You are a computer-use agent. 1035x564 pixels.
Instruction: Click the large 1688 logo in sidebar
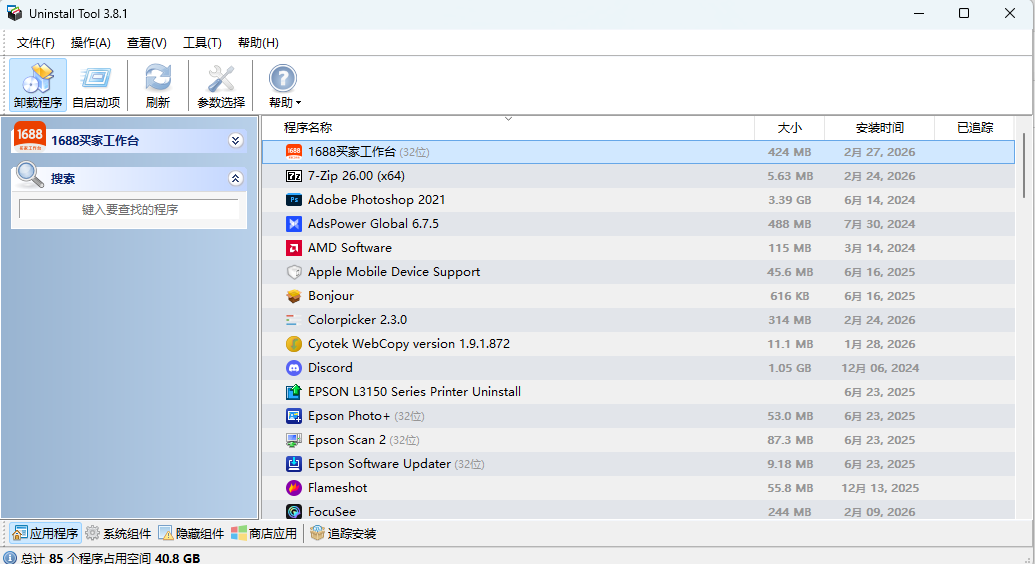tap(30, 137)
